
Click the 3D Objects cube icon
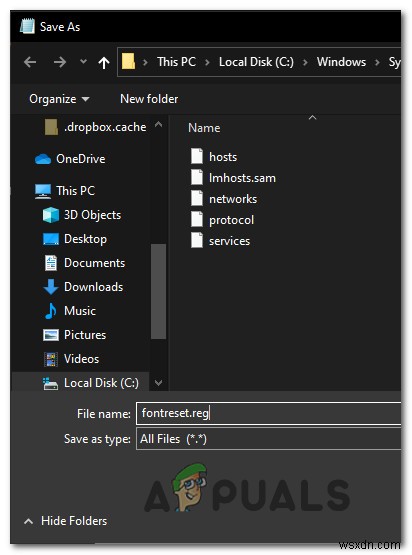pos(51,215)
